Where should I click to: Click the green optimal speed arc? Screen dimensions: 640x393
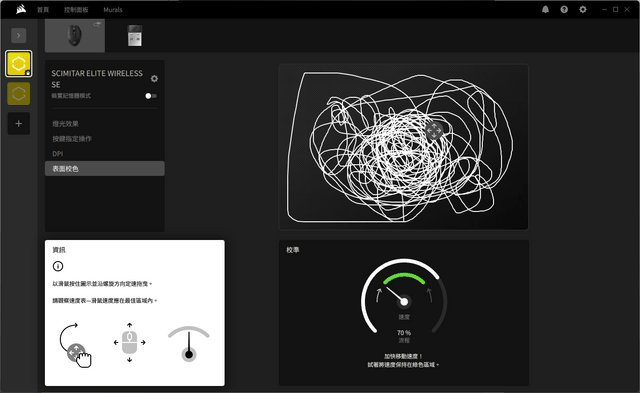click(x=404, y=278)
